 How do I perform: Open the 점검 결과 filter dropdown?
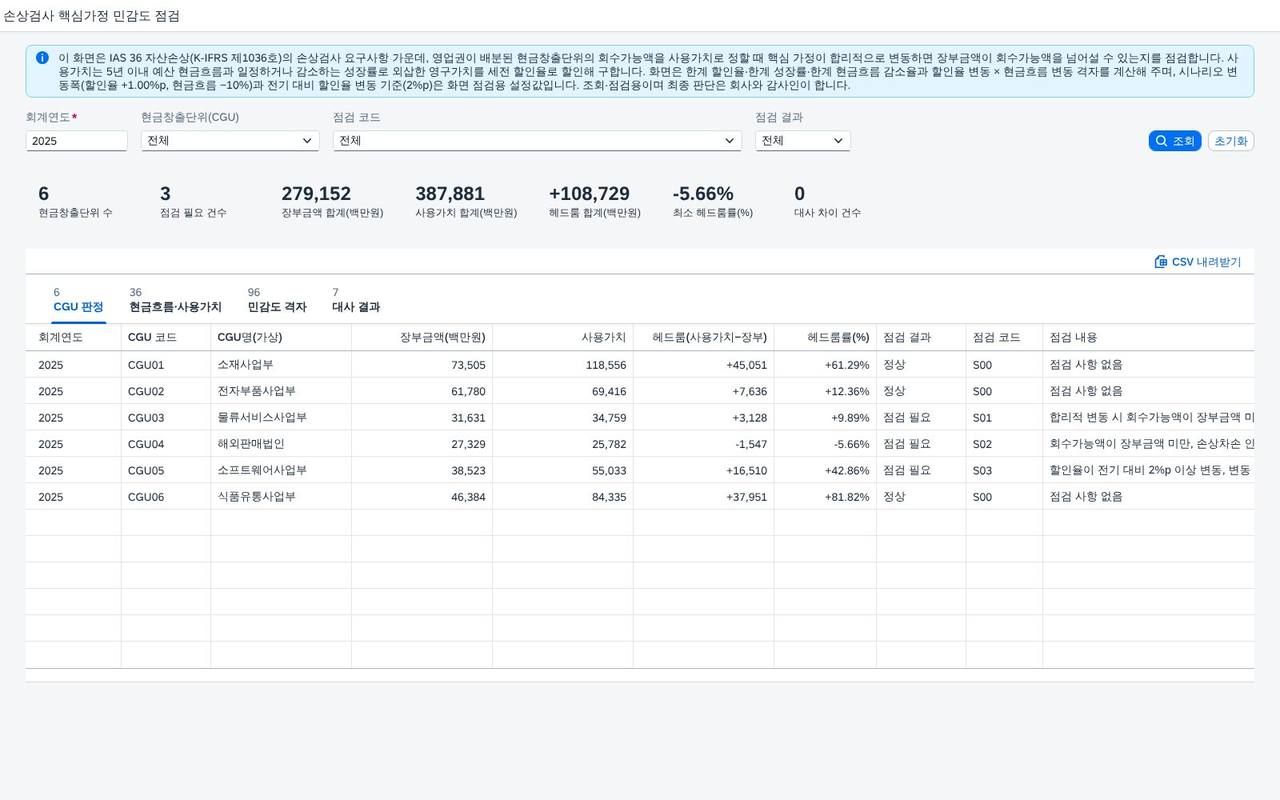click(x=803, y=141)
